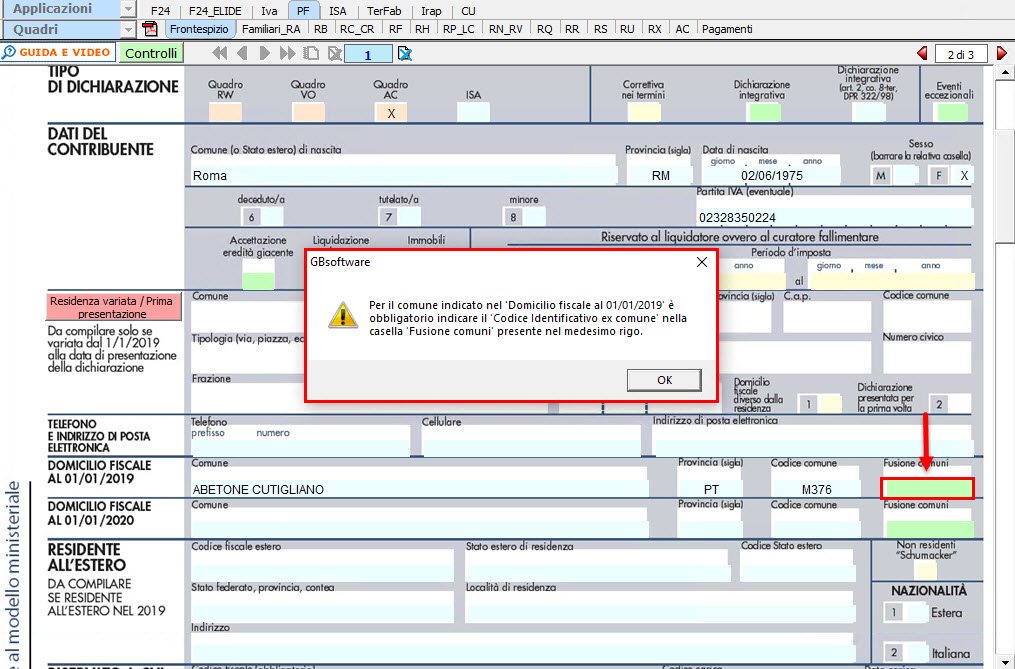
Task: Check the minore box 8
Action: 535,217
